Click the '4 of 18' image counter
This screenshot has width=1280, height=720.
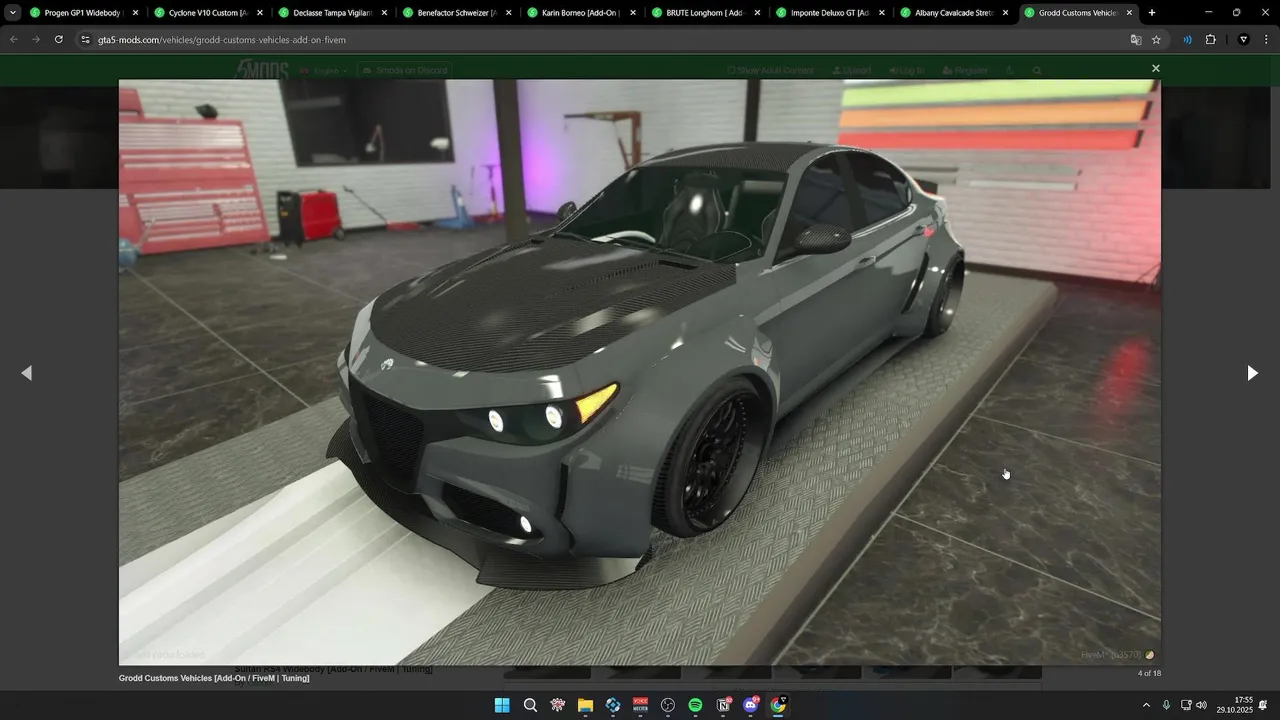(1149, 673)
